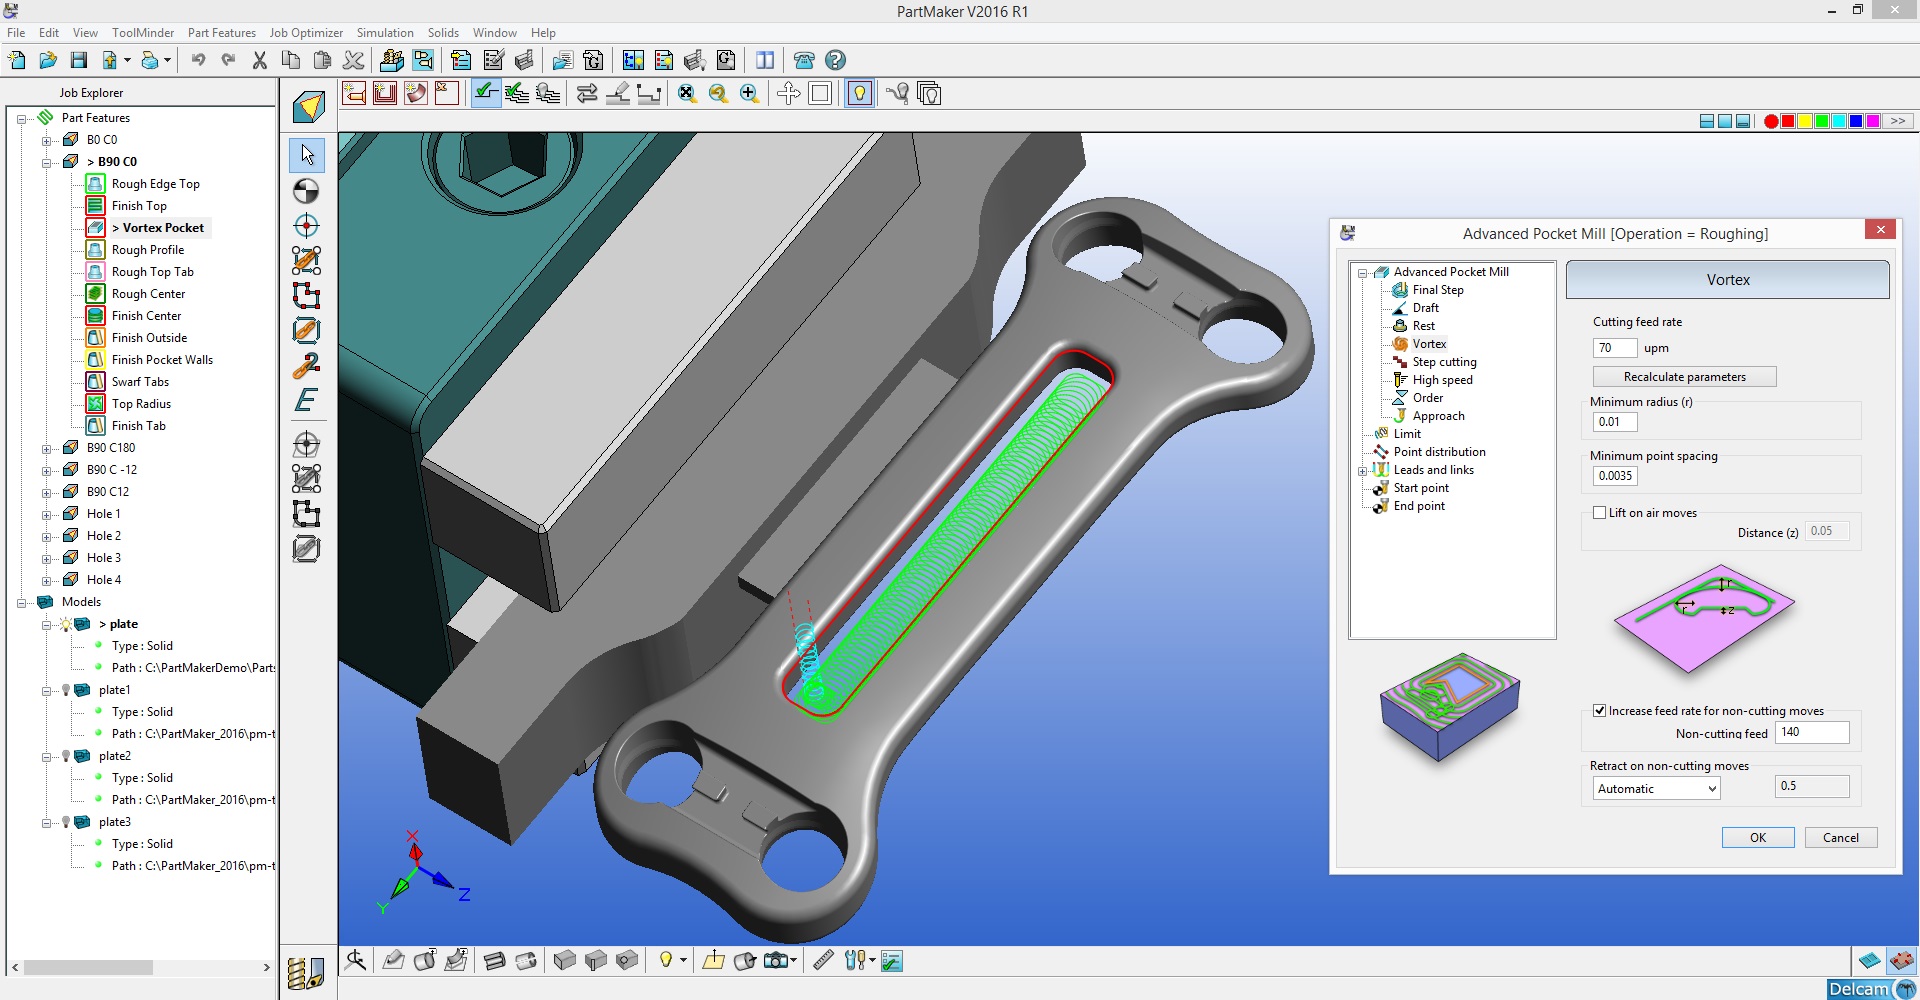This screenshot has width=1920, height=1000.
Task: Select the Finish Pocket Walls operation
Action: (x=162, y=360)
